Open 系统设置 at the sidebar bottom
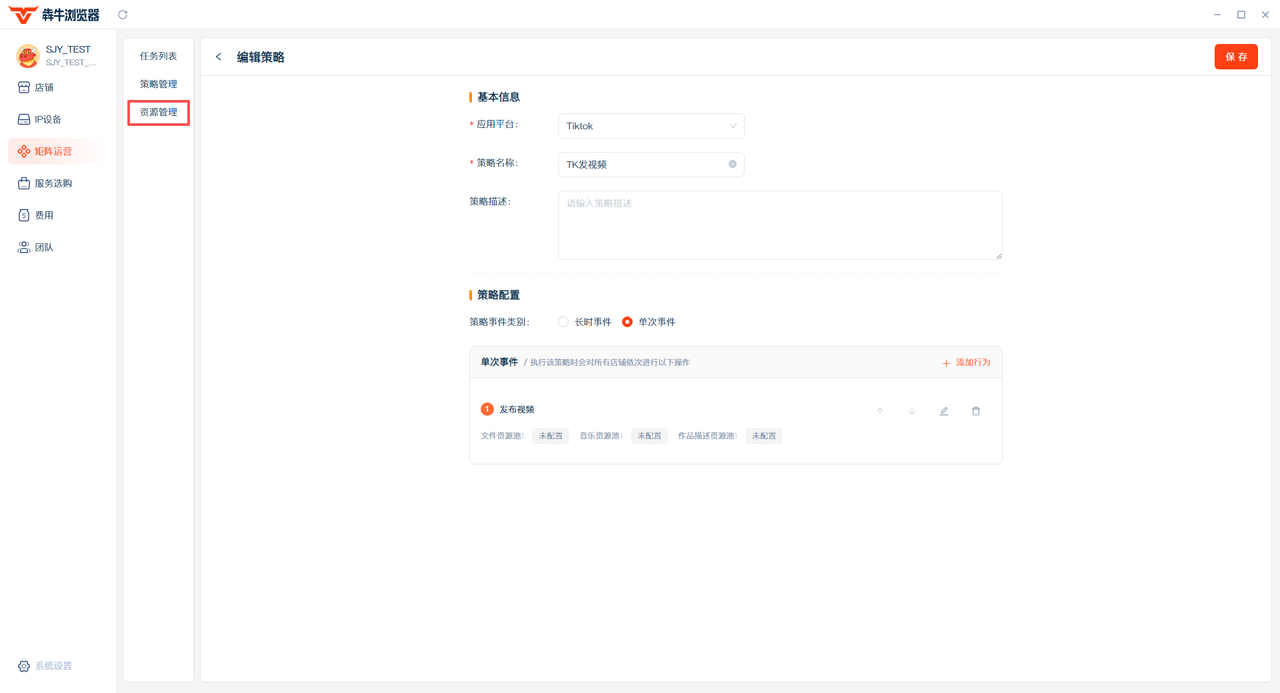1280x693 pixels. [x=52, y=666]
